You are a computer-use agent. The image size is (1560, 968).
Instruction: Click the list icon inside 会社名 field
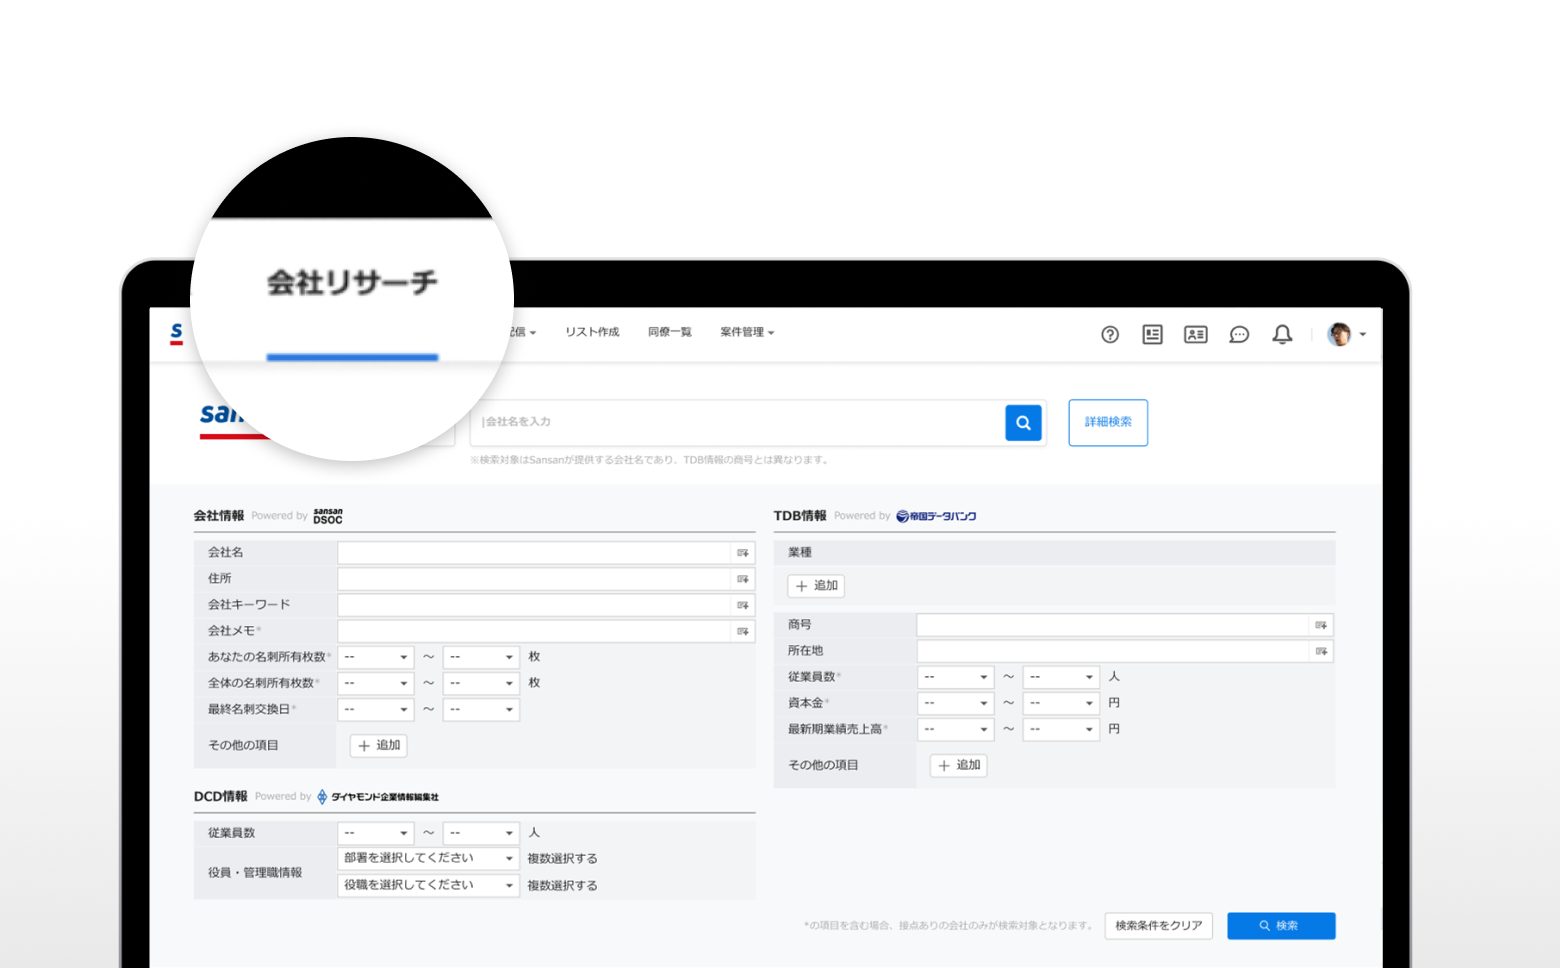[743, 553]
